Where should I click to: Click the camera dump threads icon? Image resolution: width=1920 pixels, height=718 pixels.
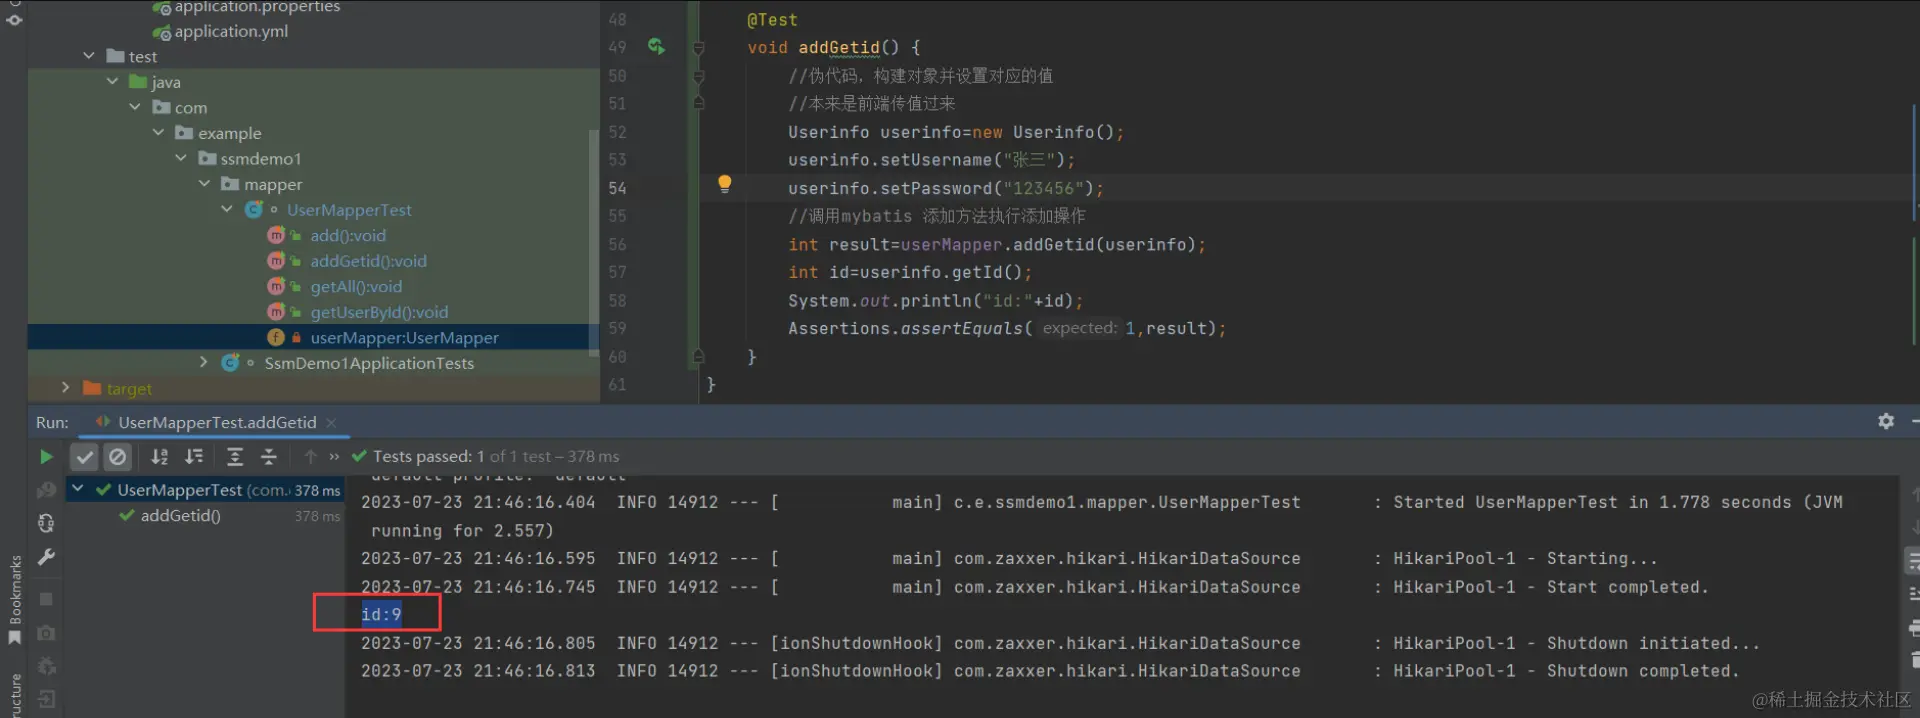coord(46,633)
